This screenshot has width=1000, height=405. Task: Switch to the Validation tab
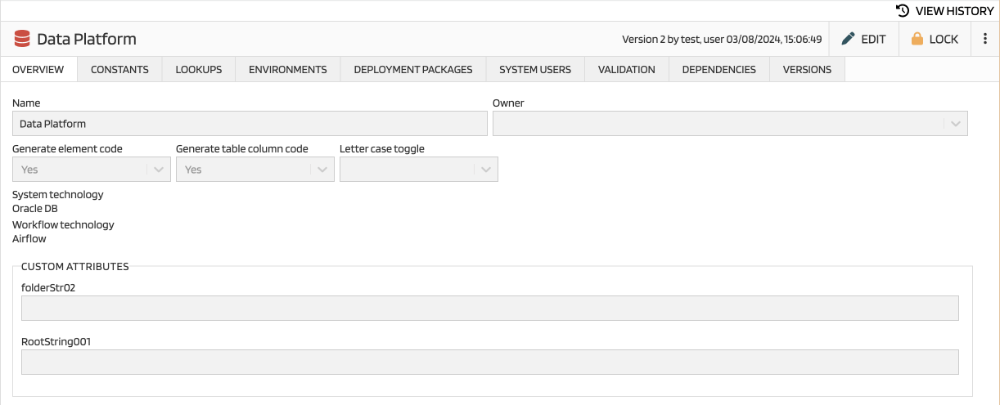click(626, 70)
